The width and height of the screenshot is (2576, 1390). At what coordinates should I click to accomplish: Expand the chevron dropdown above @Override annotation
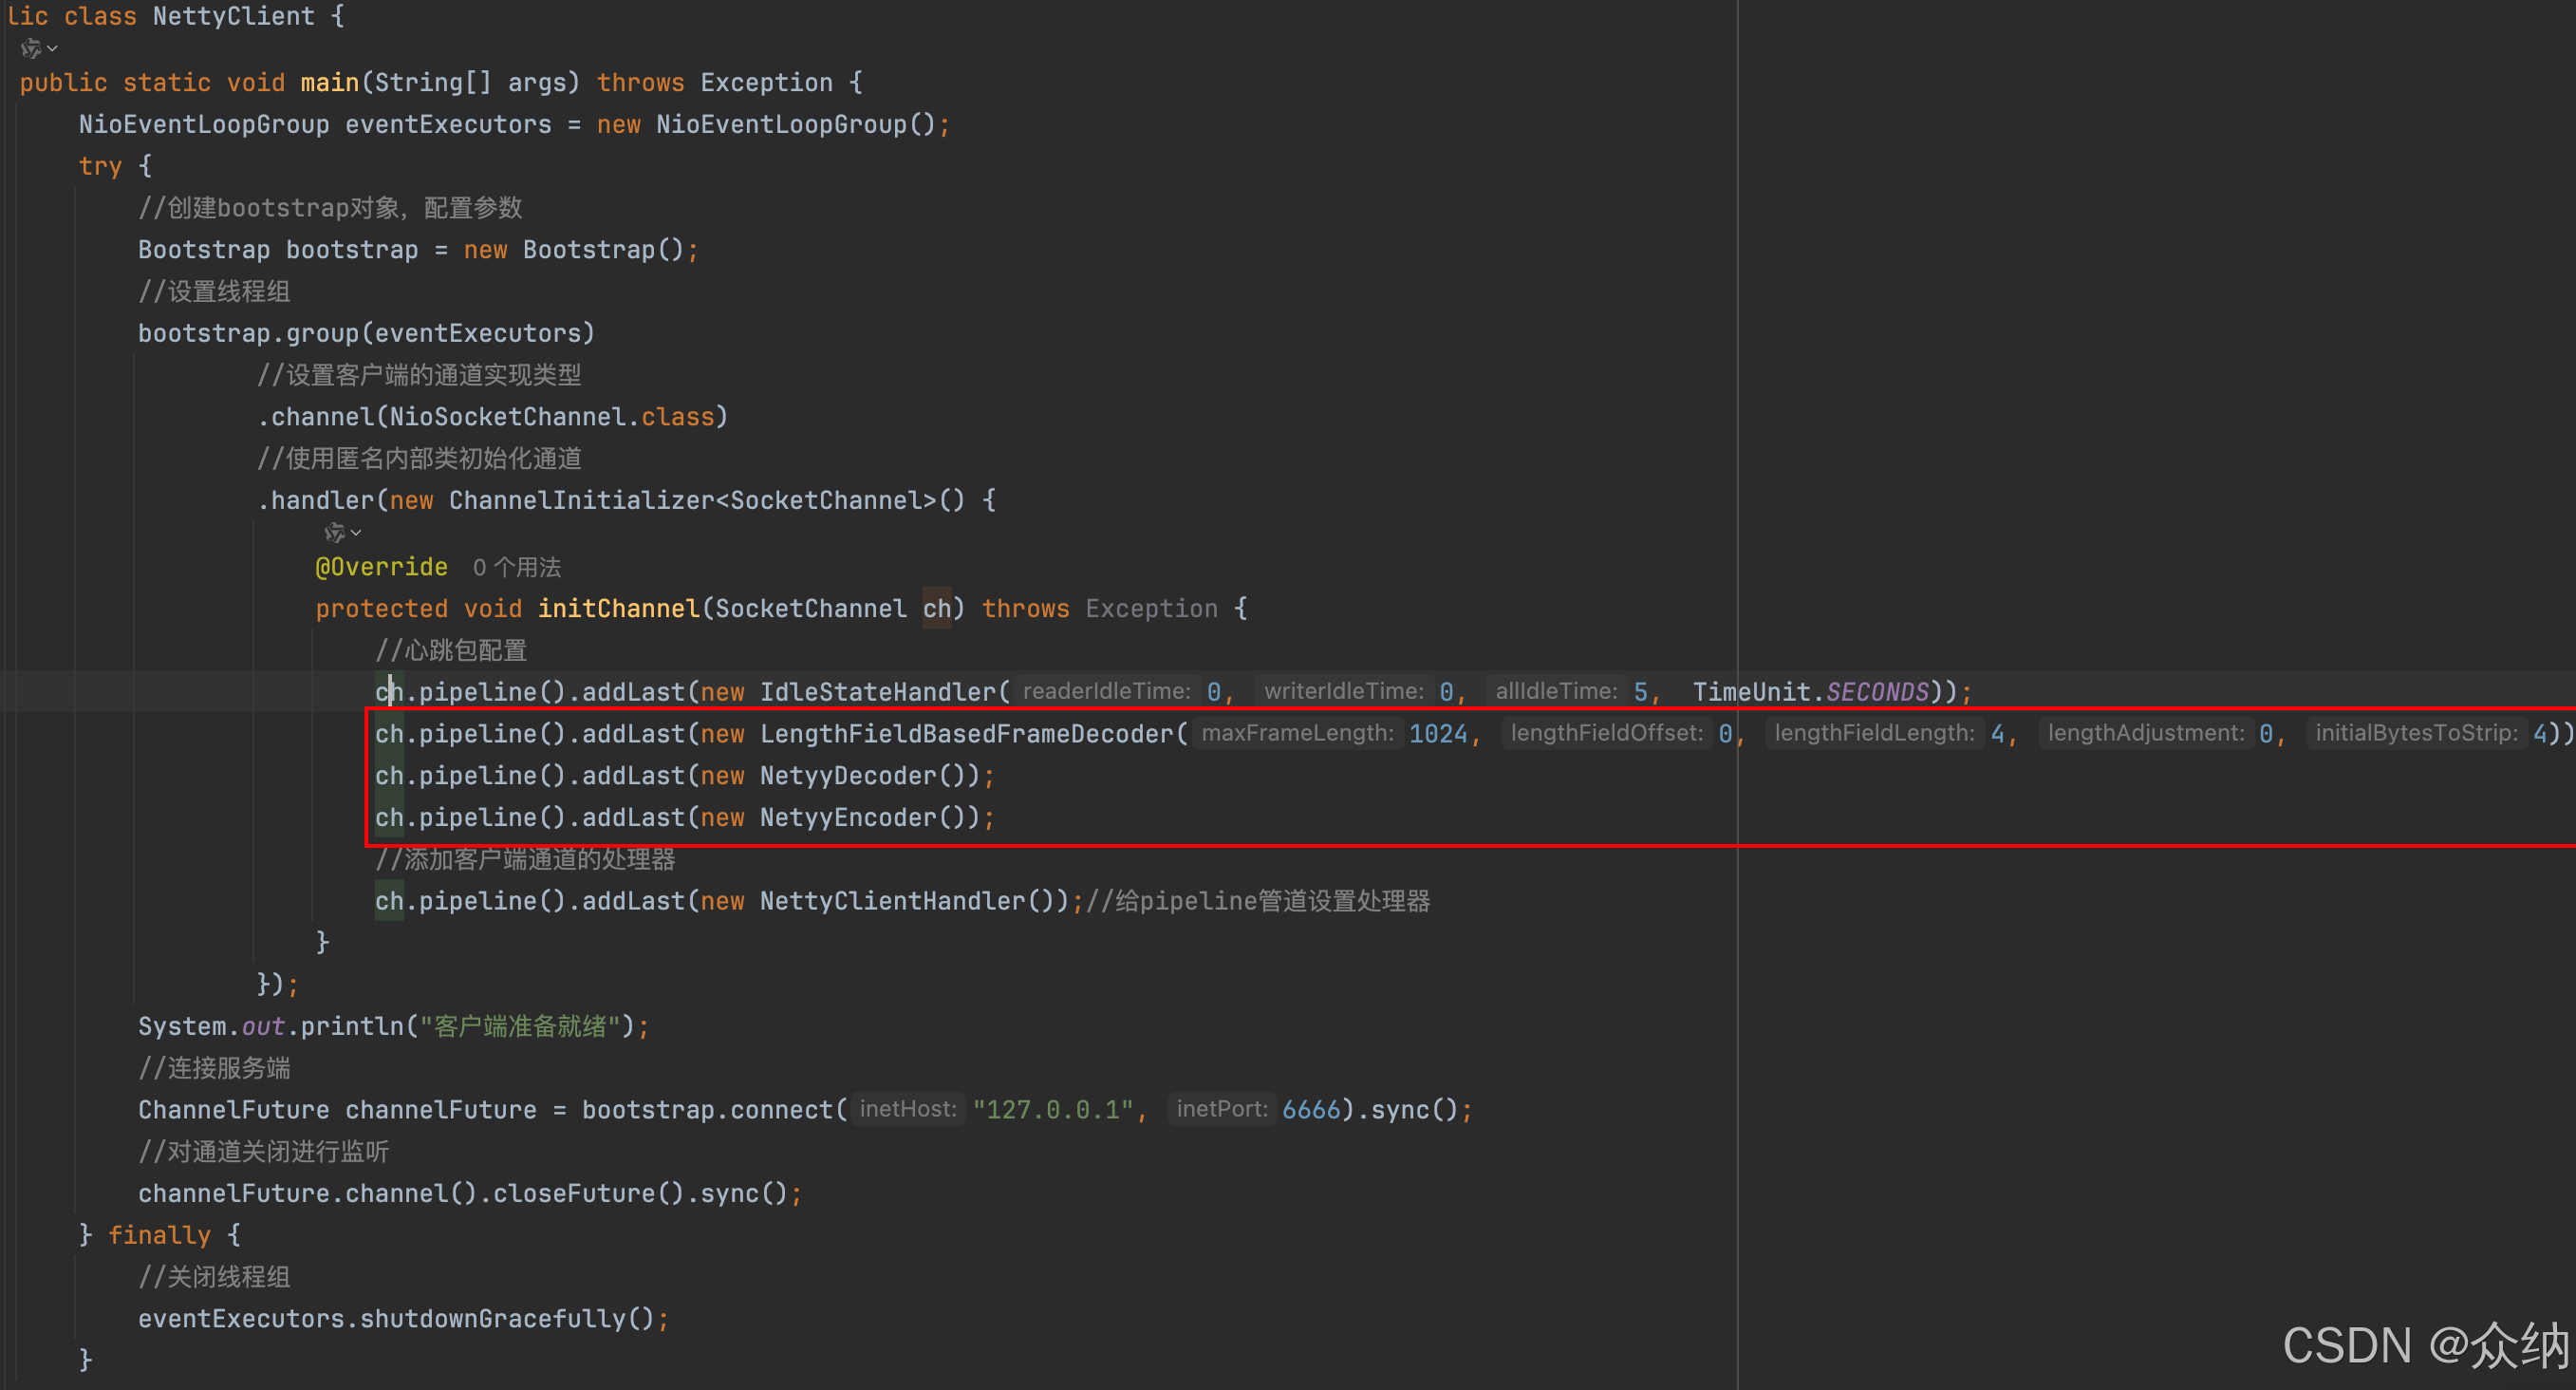coord(356,533)
